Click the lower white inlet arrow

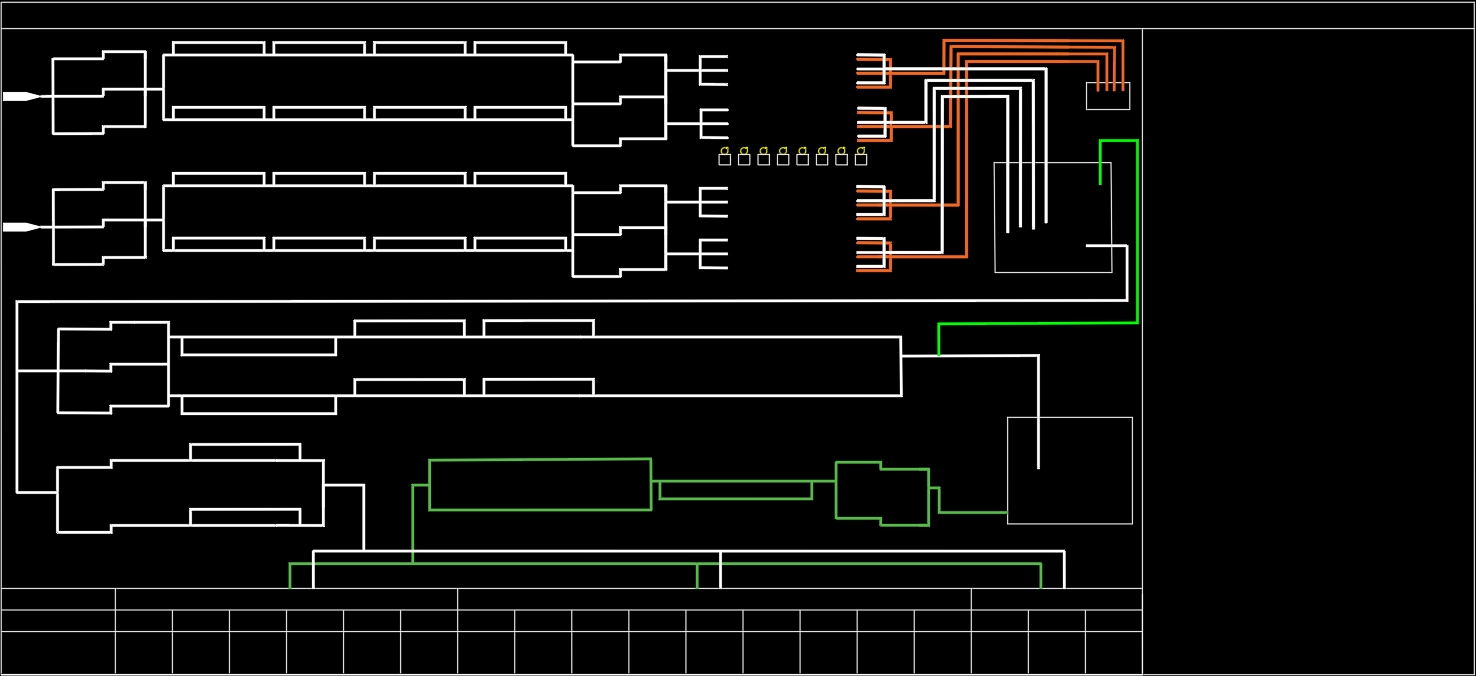tap(21, 227)
